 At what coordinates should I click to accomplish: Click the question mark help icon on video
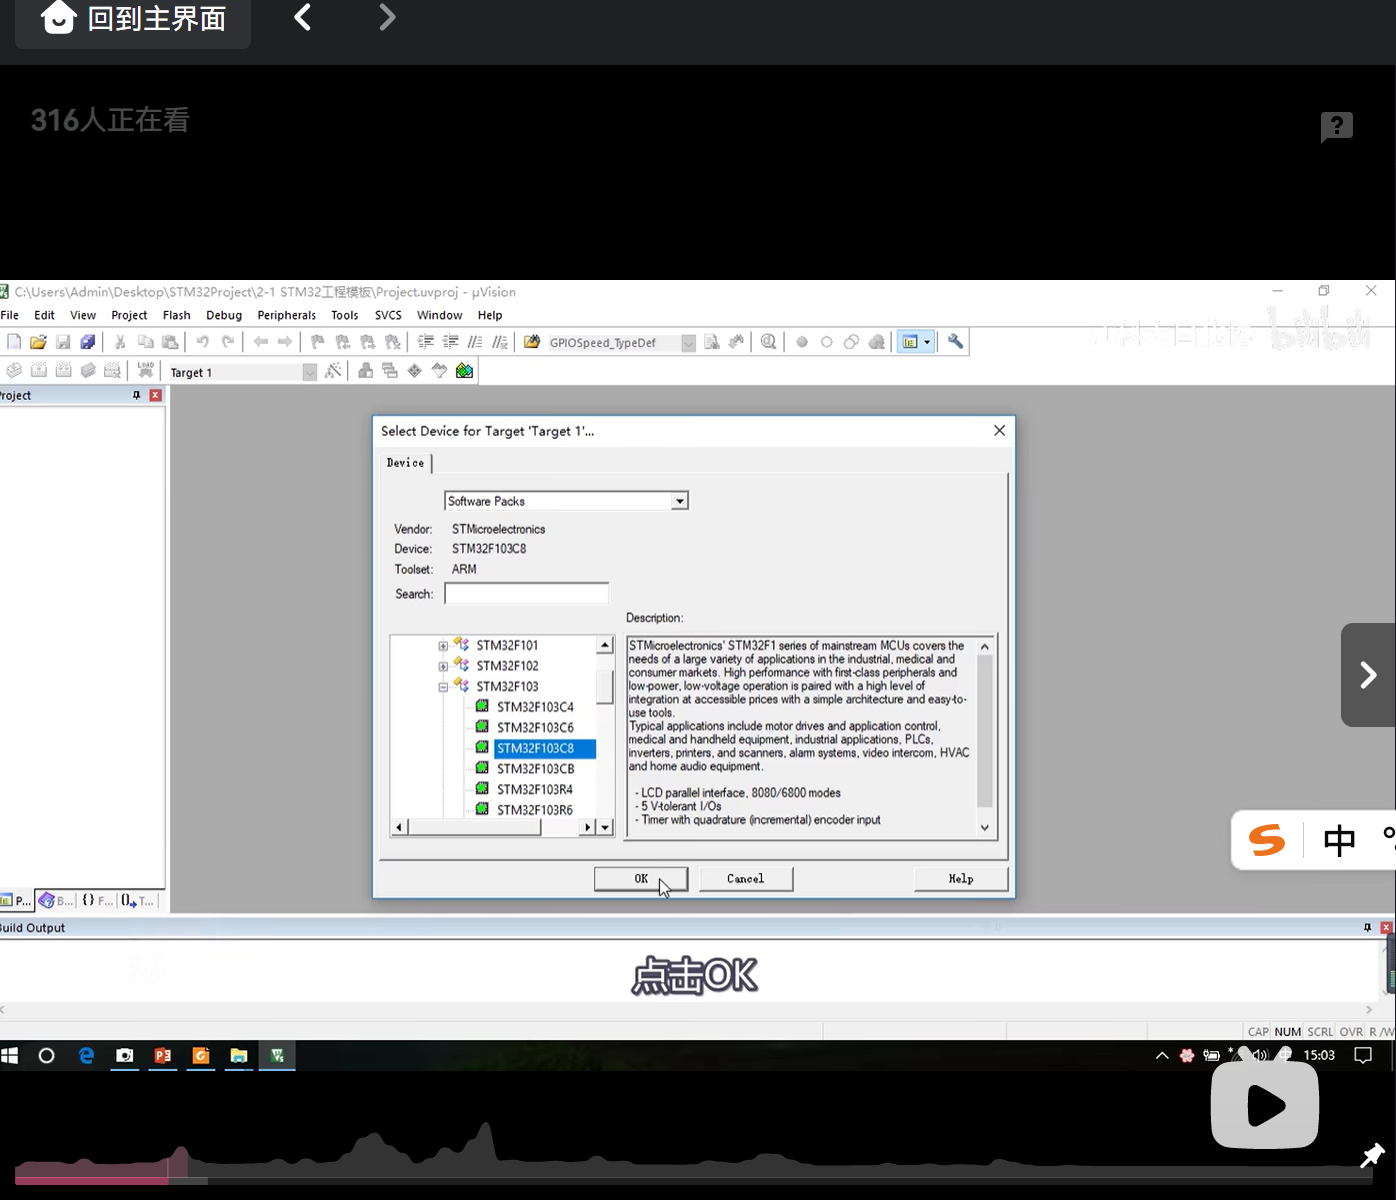pos(1337,127)
